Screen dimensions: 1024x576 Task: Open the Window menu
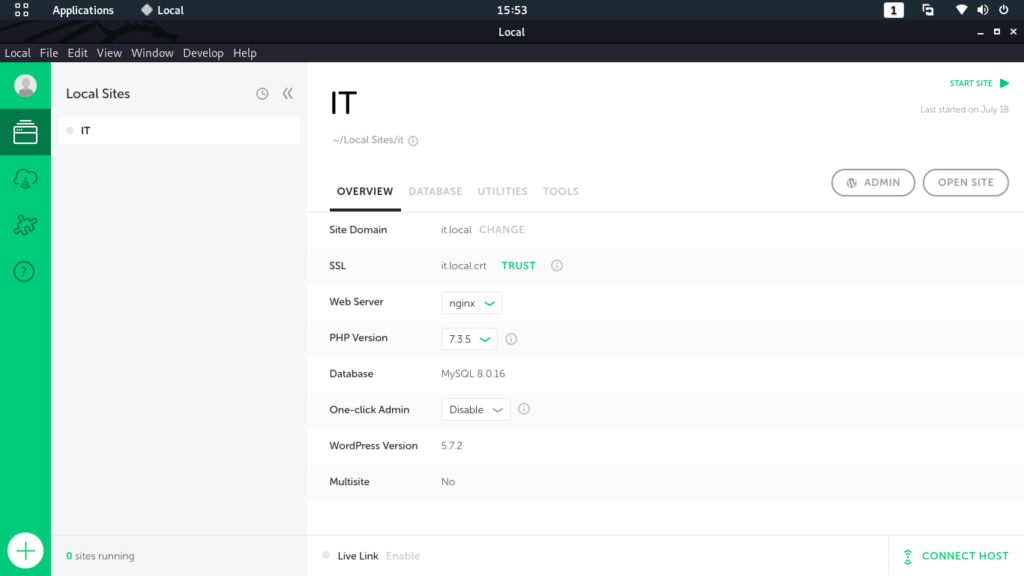(x=152, y=53)
